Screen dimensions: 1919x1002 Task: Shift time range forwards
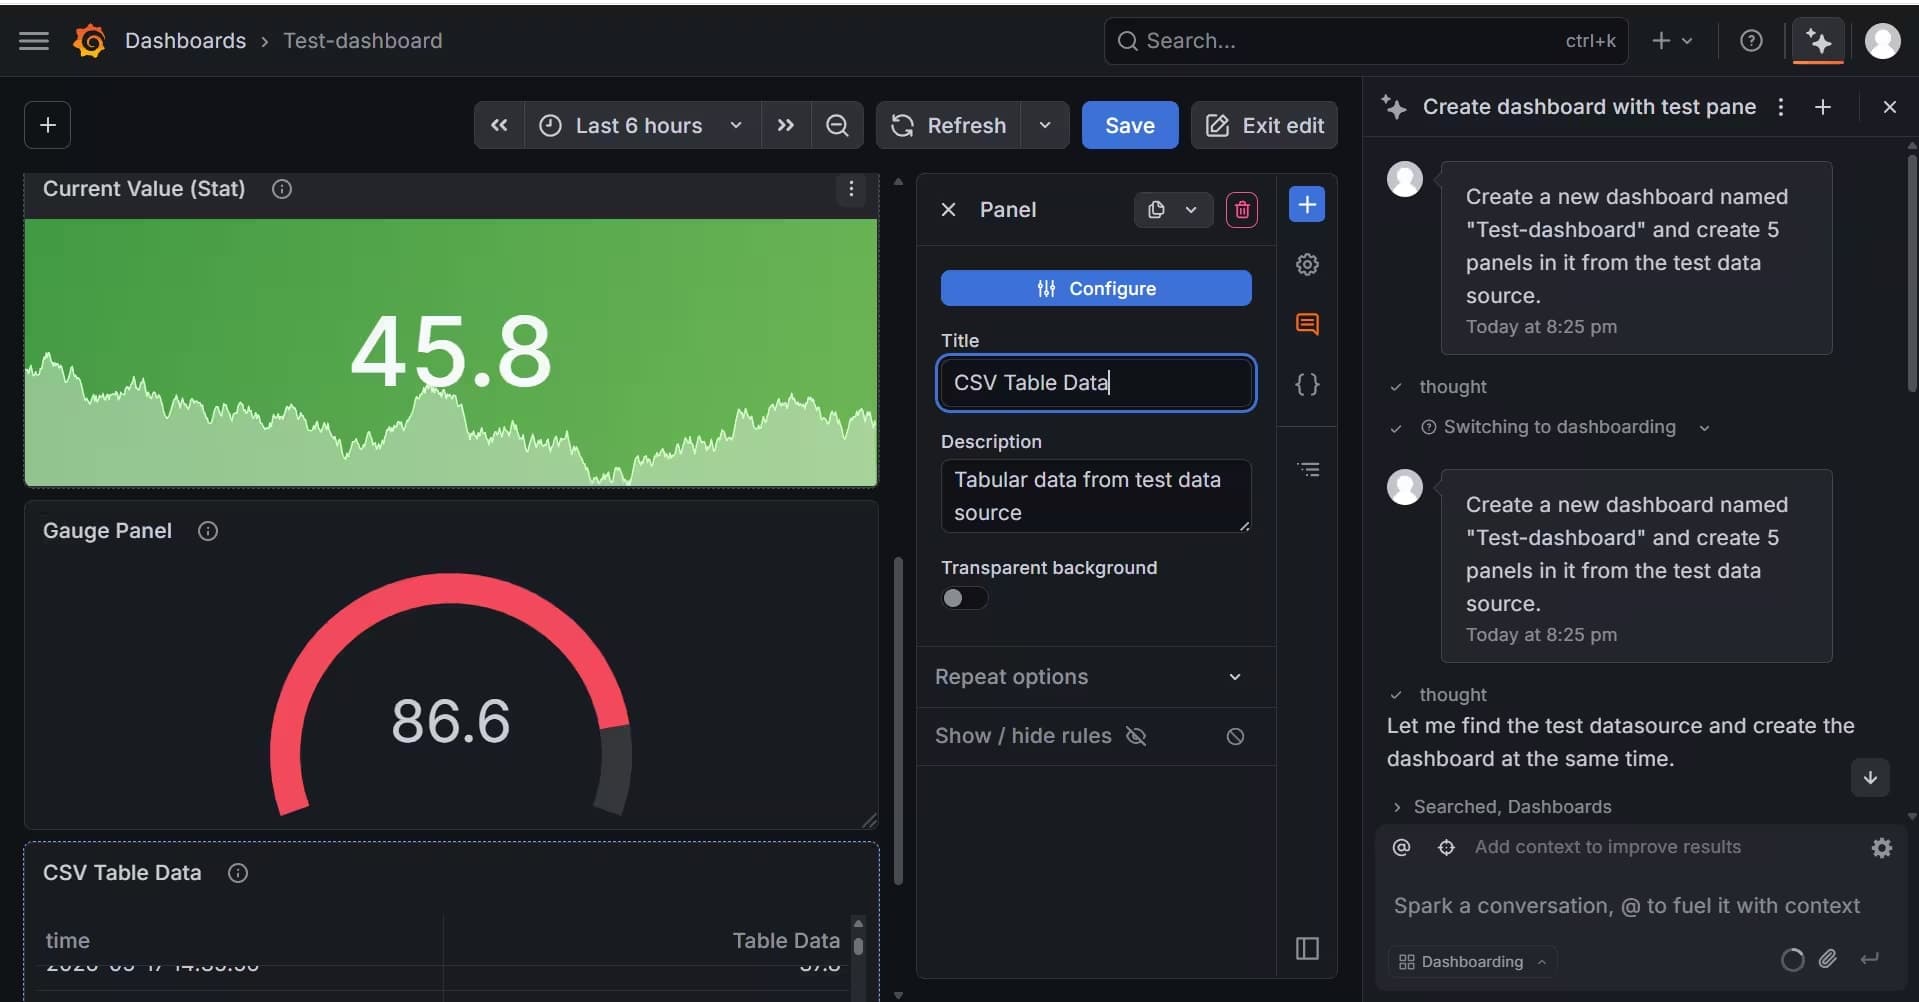(x=786, y=125)
